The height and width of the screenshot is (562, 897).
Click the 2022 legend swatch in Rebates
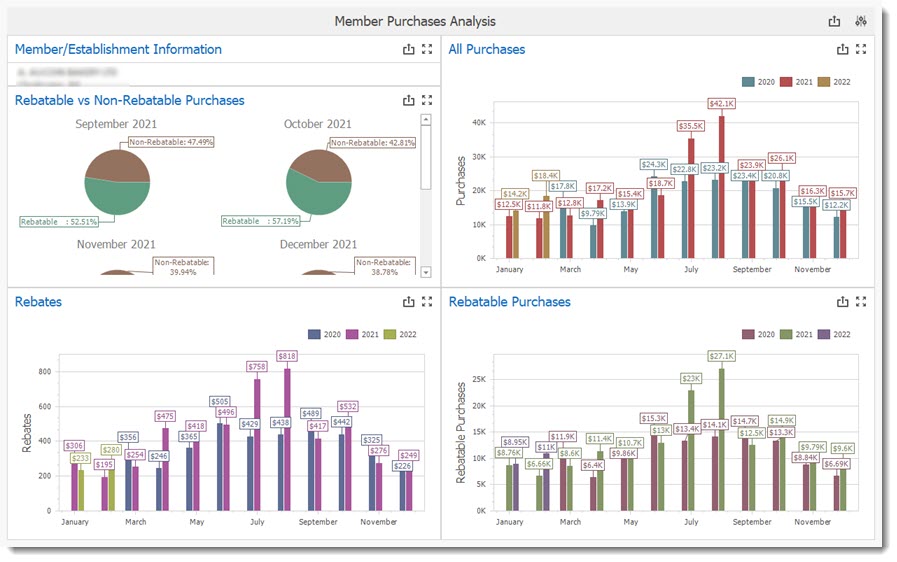pyautogui.click(x=391, y=335)
